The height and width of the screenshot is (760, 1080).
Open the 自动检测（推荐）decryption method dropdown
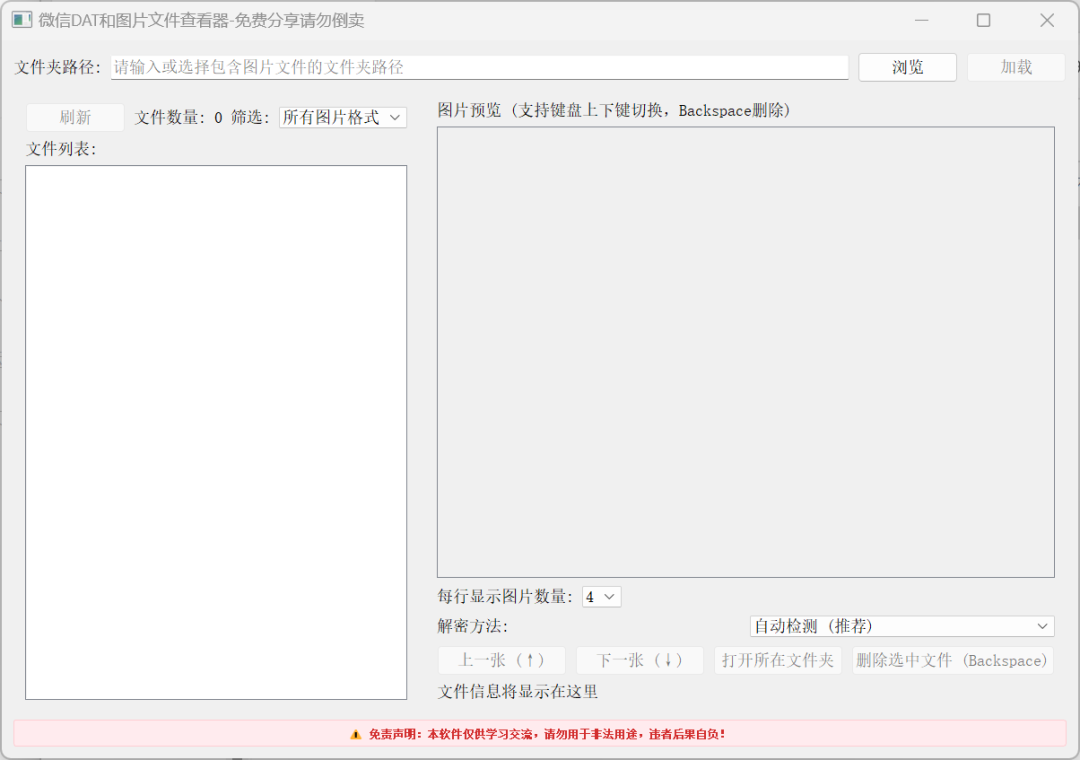tap(900, 626)
